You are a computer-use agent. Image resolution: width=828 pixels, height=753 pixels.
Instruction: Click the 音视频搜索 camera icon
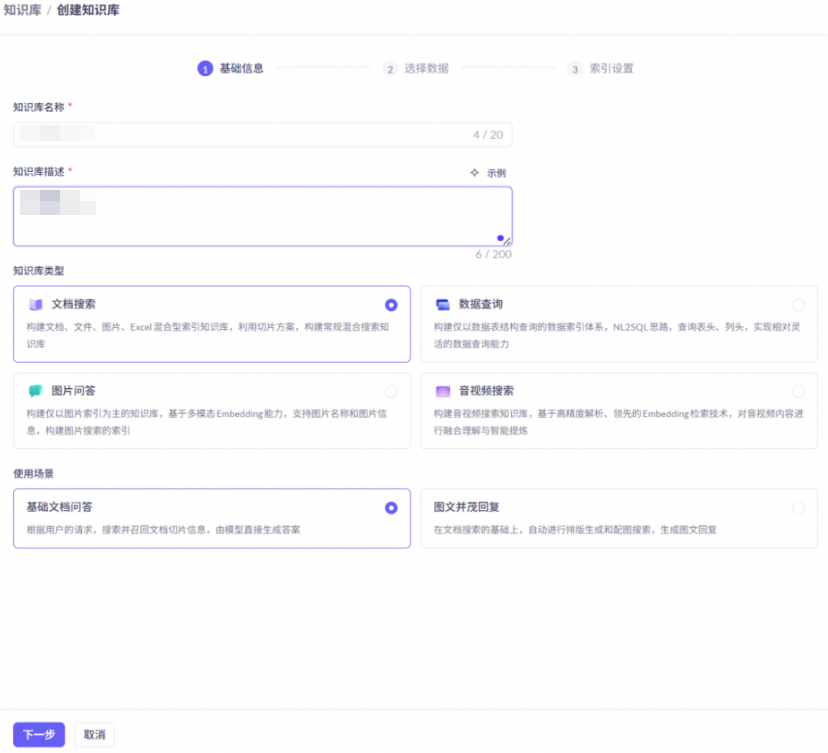[443, 391]
